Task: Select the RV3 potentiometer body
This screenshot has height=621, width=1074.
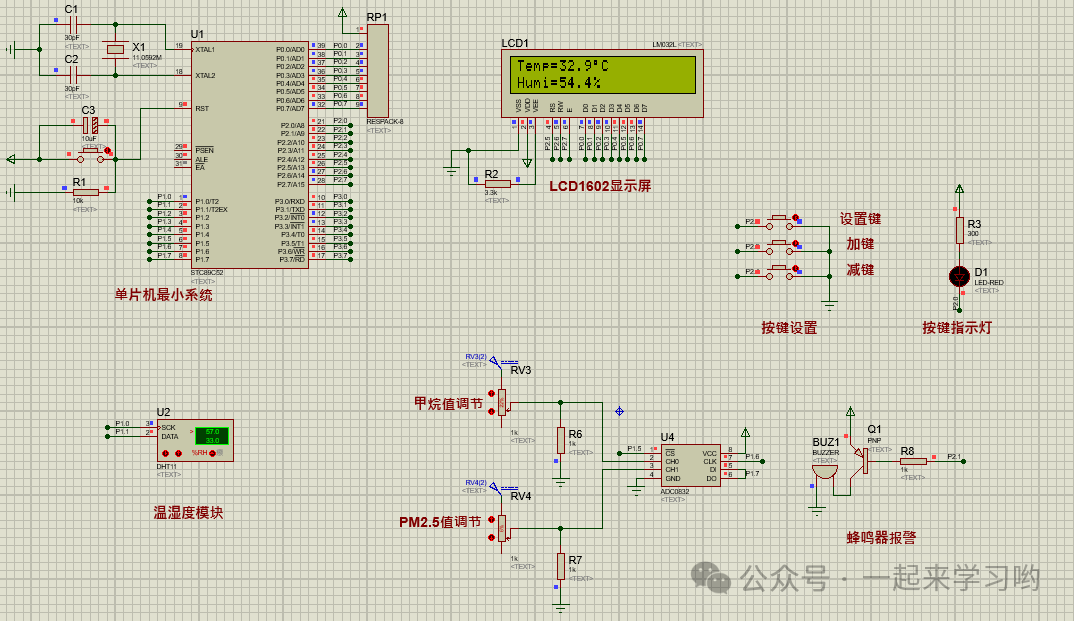Action: click(502, 403)
